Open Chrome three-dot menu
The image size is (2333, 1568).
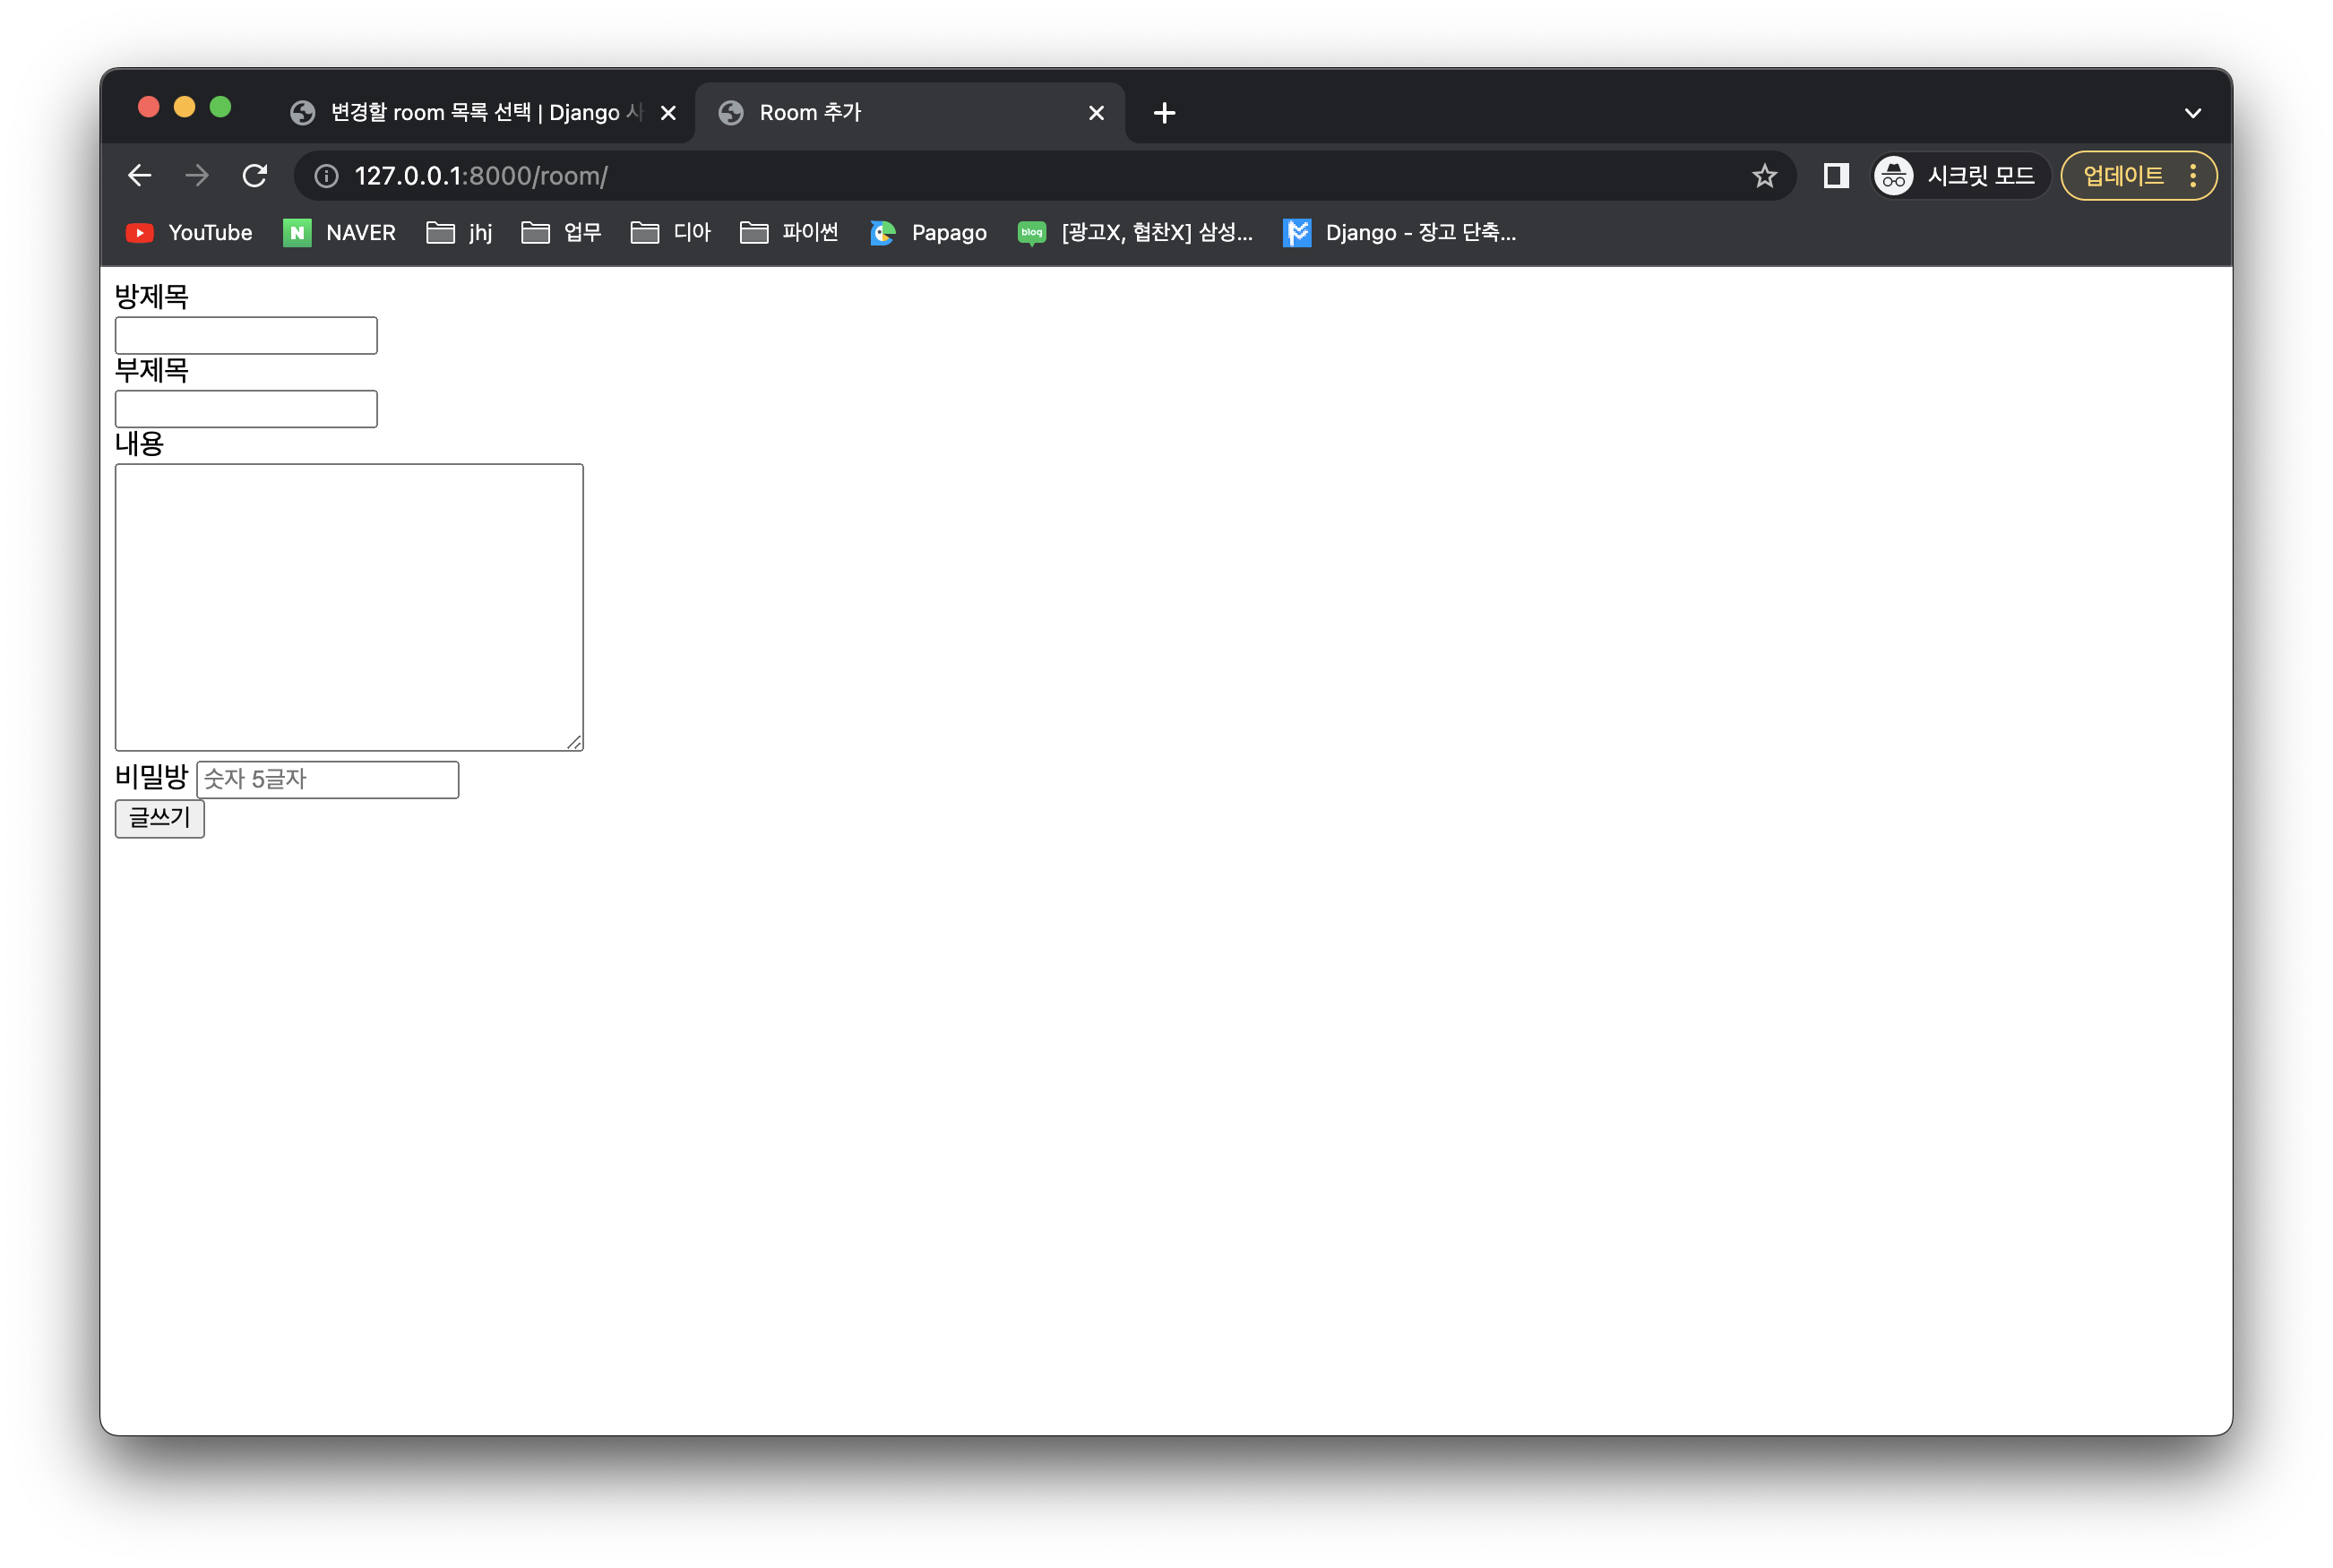2193,176
